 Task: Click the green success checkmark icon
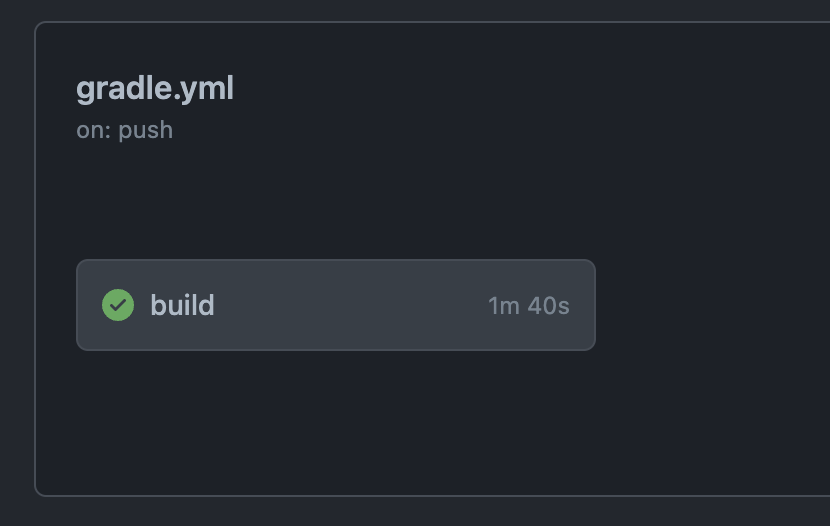[x=118, y=305]
